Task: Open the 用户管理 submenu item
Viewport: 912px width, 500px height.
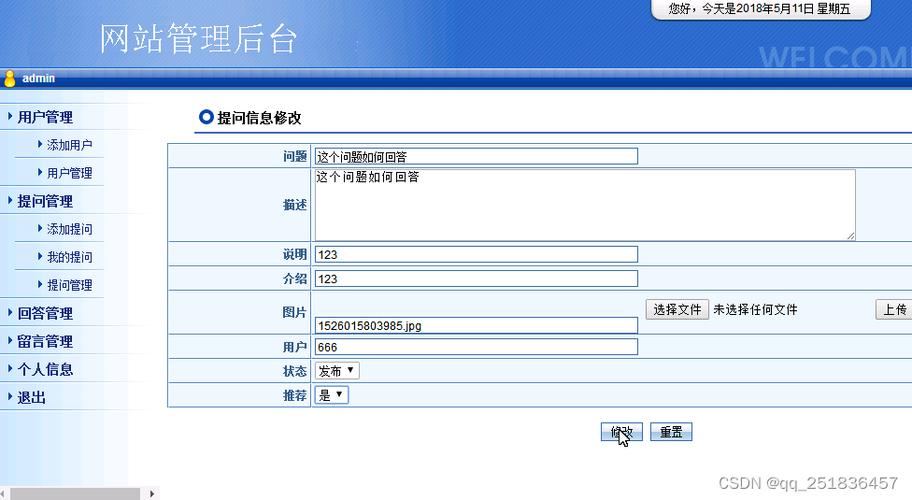Action: tap(69, 173)
